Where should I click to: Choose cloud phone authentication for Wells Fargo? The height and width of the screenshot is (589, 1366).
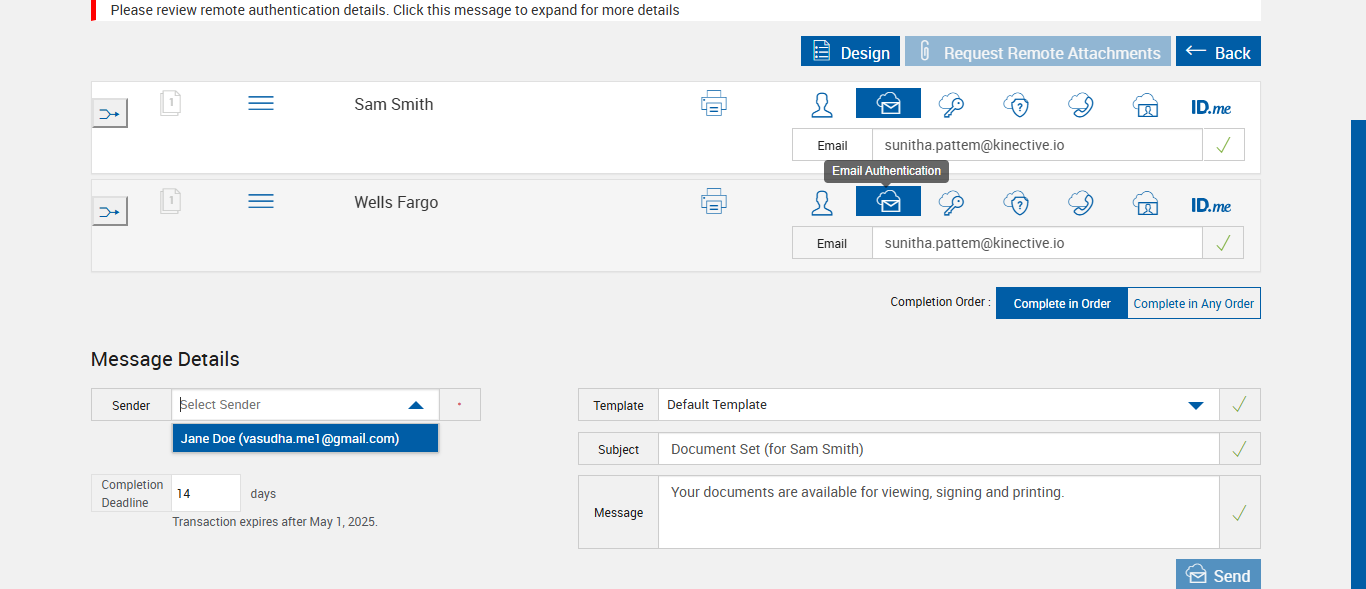1080,203
